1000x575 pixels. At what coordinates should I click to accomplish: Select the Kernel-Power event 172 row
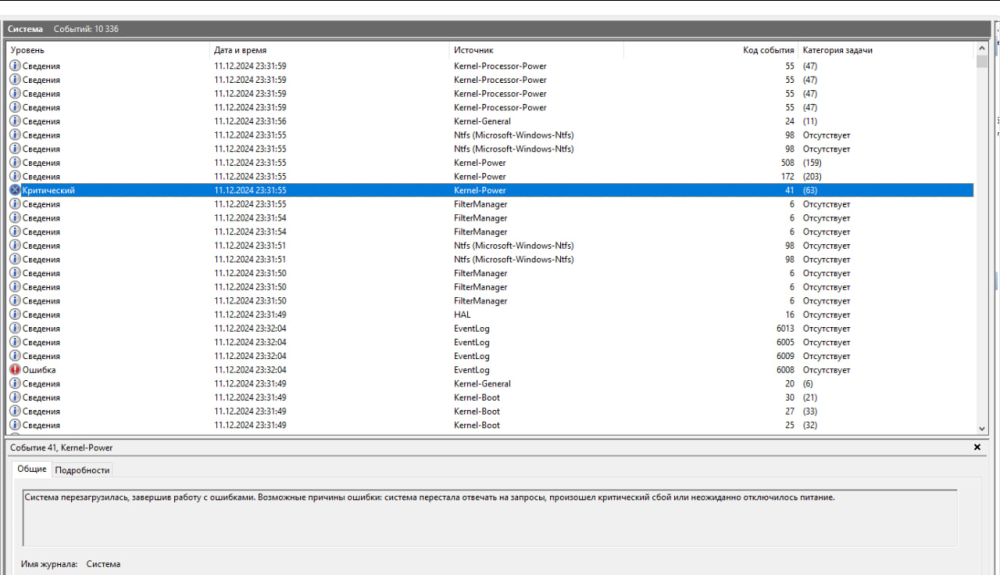point(490,177)
